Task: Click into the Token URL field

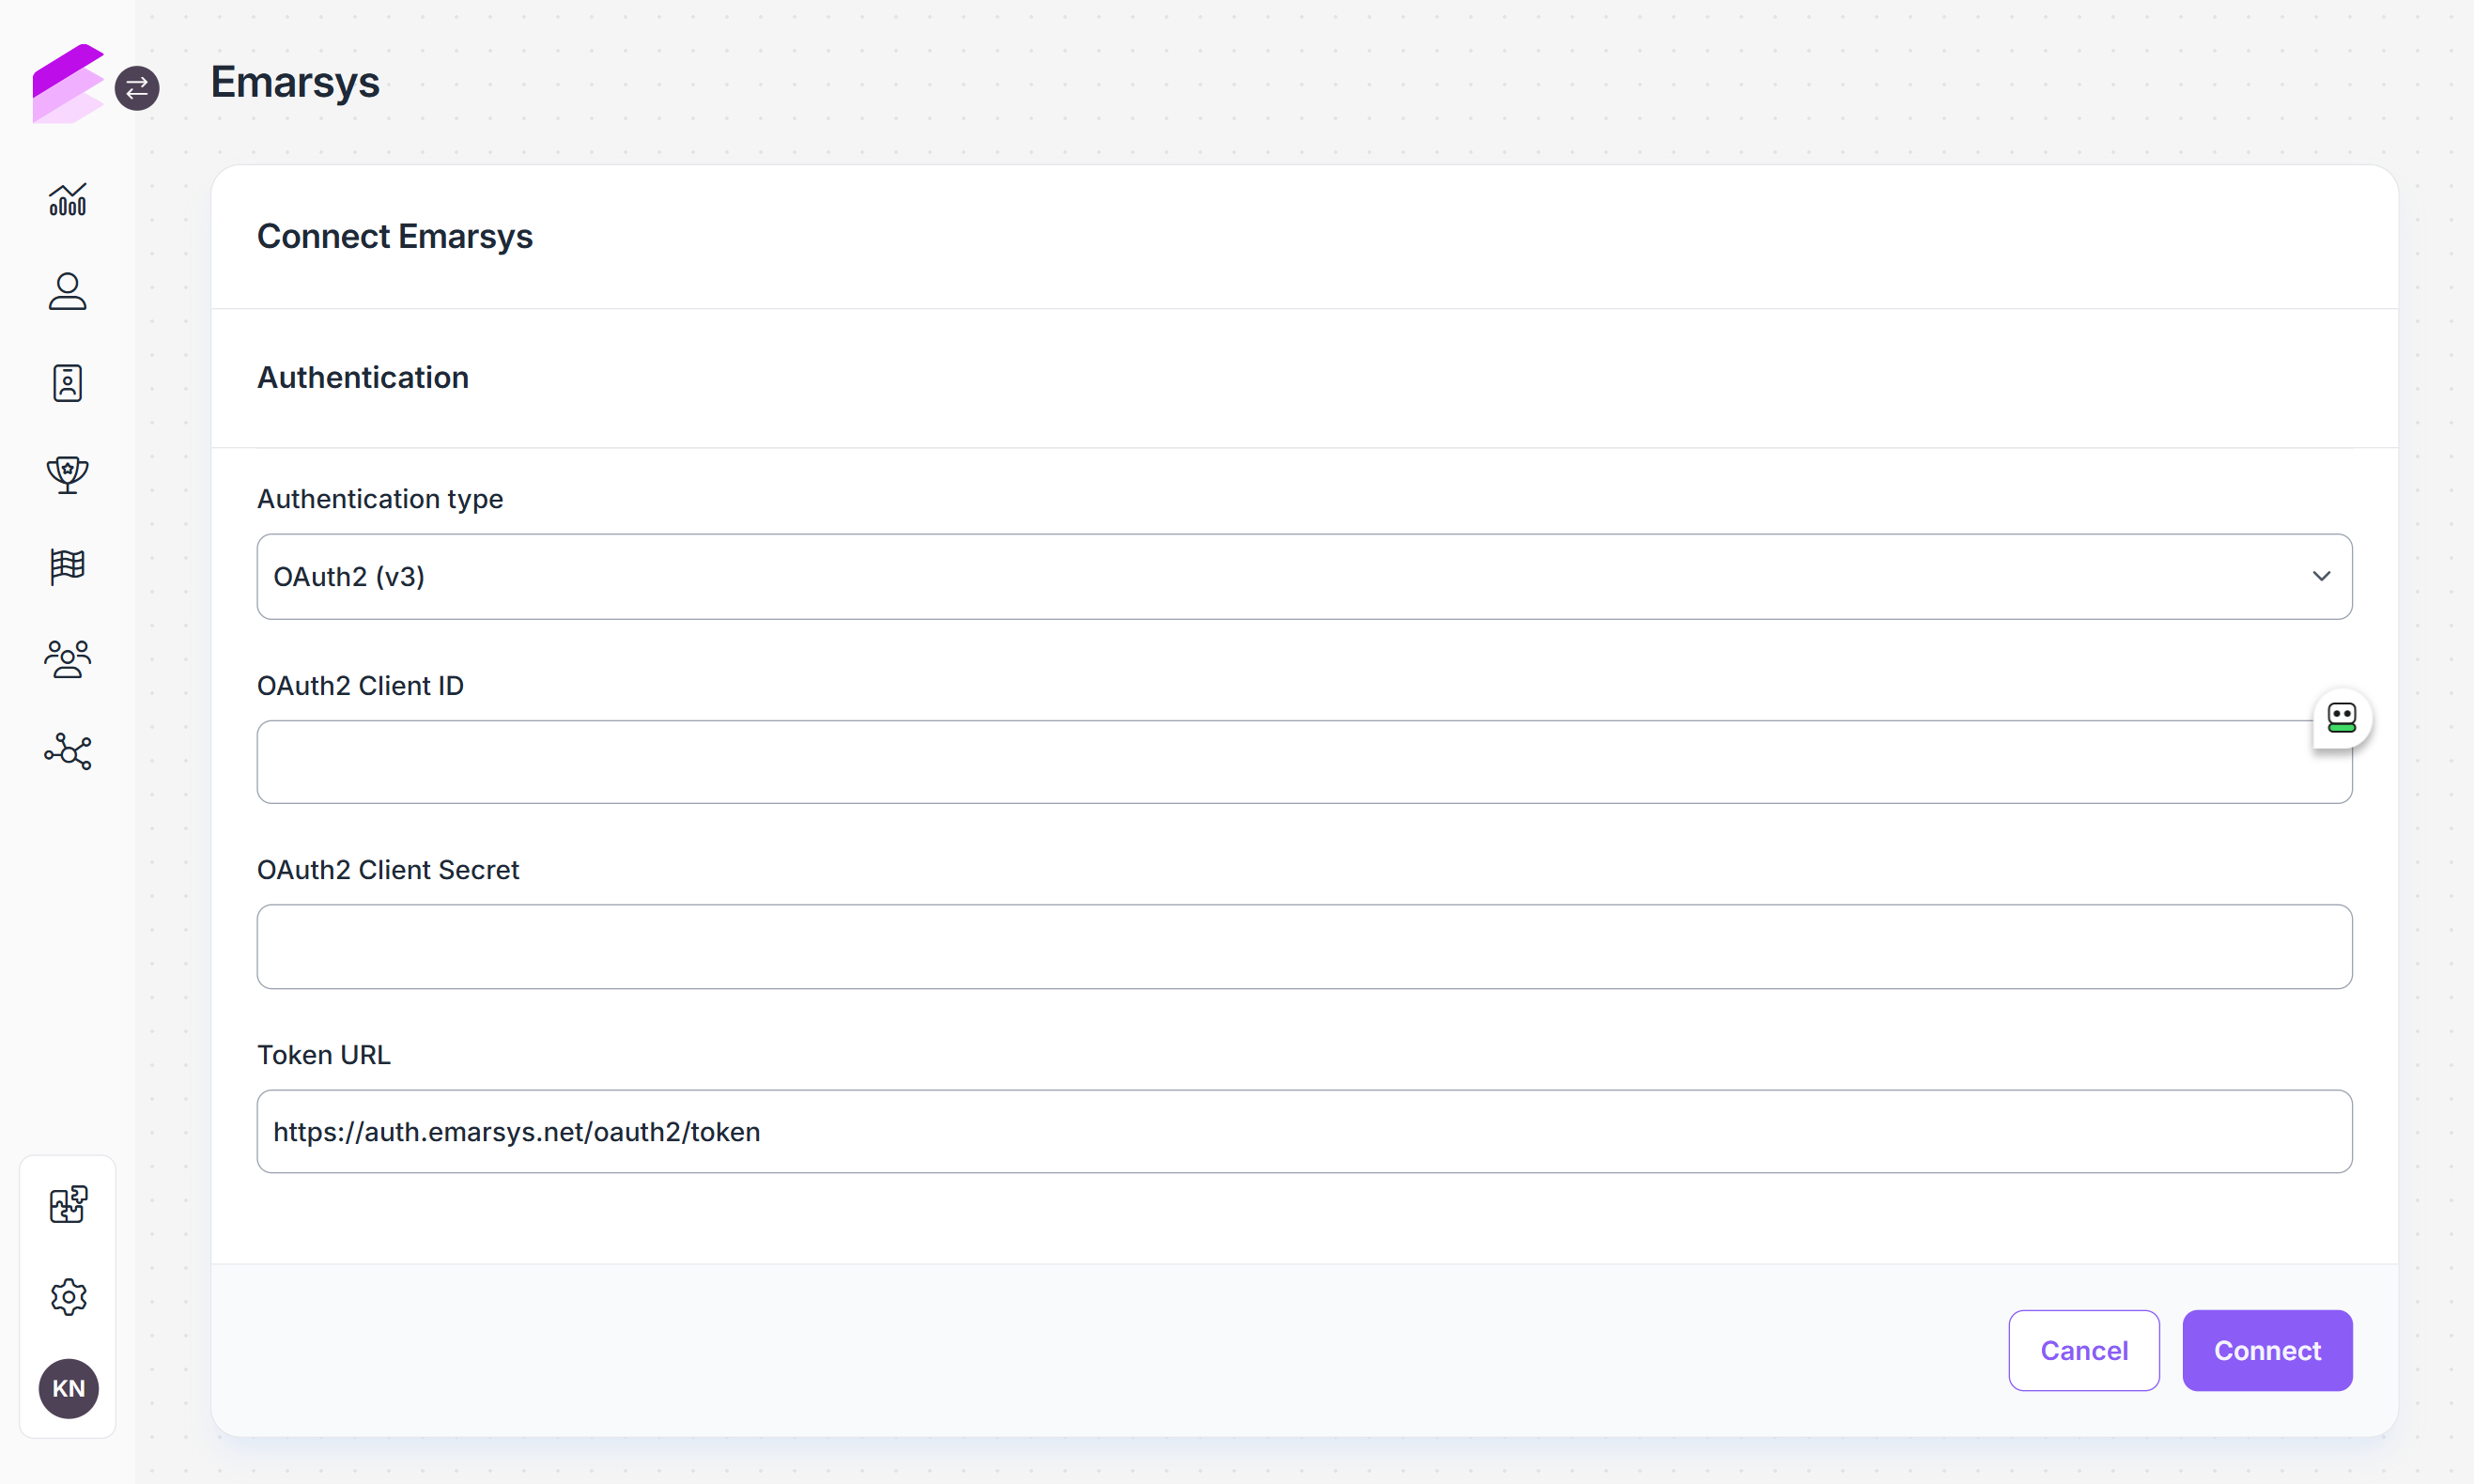Action: (1304, 1132)
